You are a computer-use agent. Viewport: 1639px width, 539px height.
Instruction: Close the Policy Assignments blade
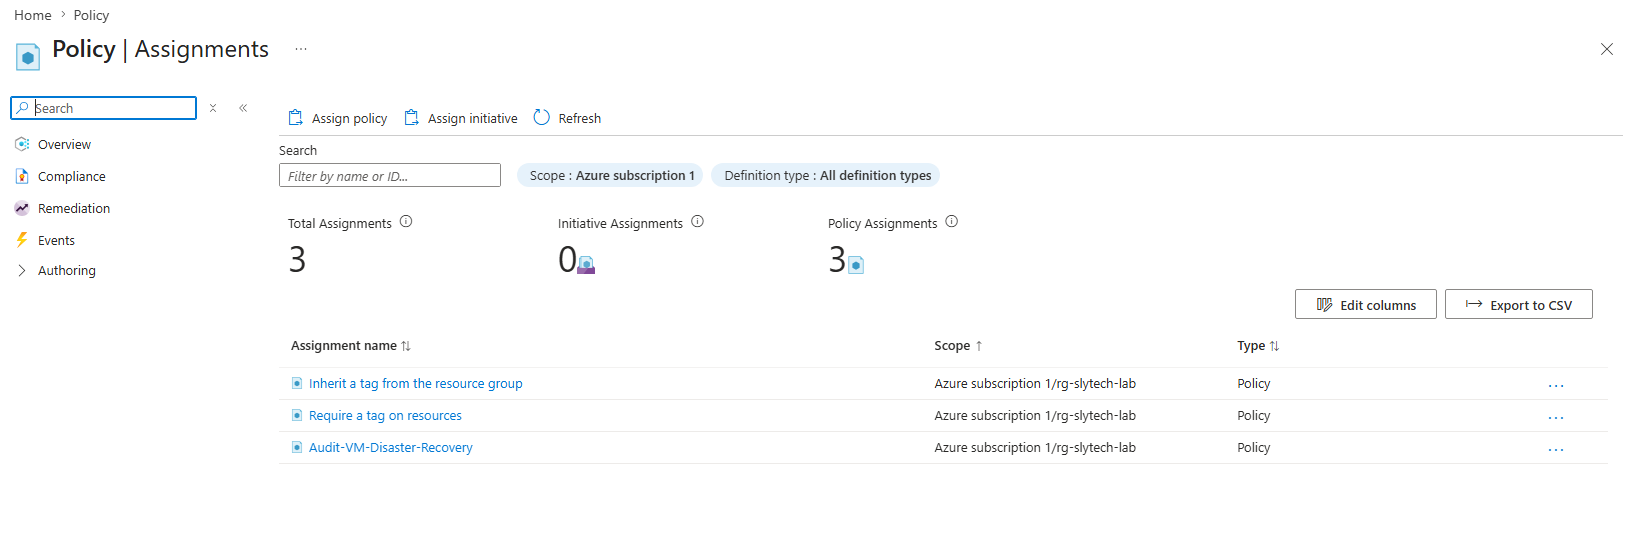(1607, 49)
